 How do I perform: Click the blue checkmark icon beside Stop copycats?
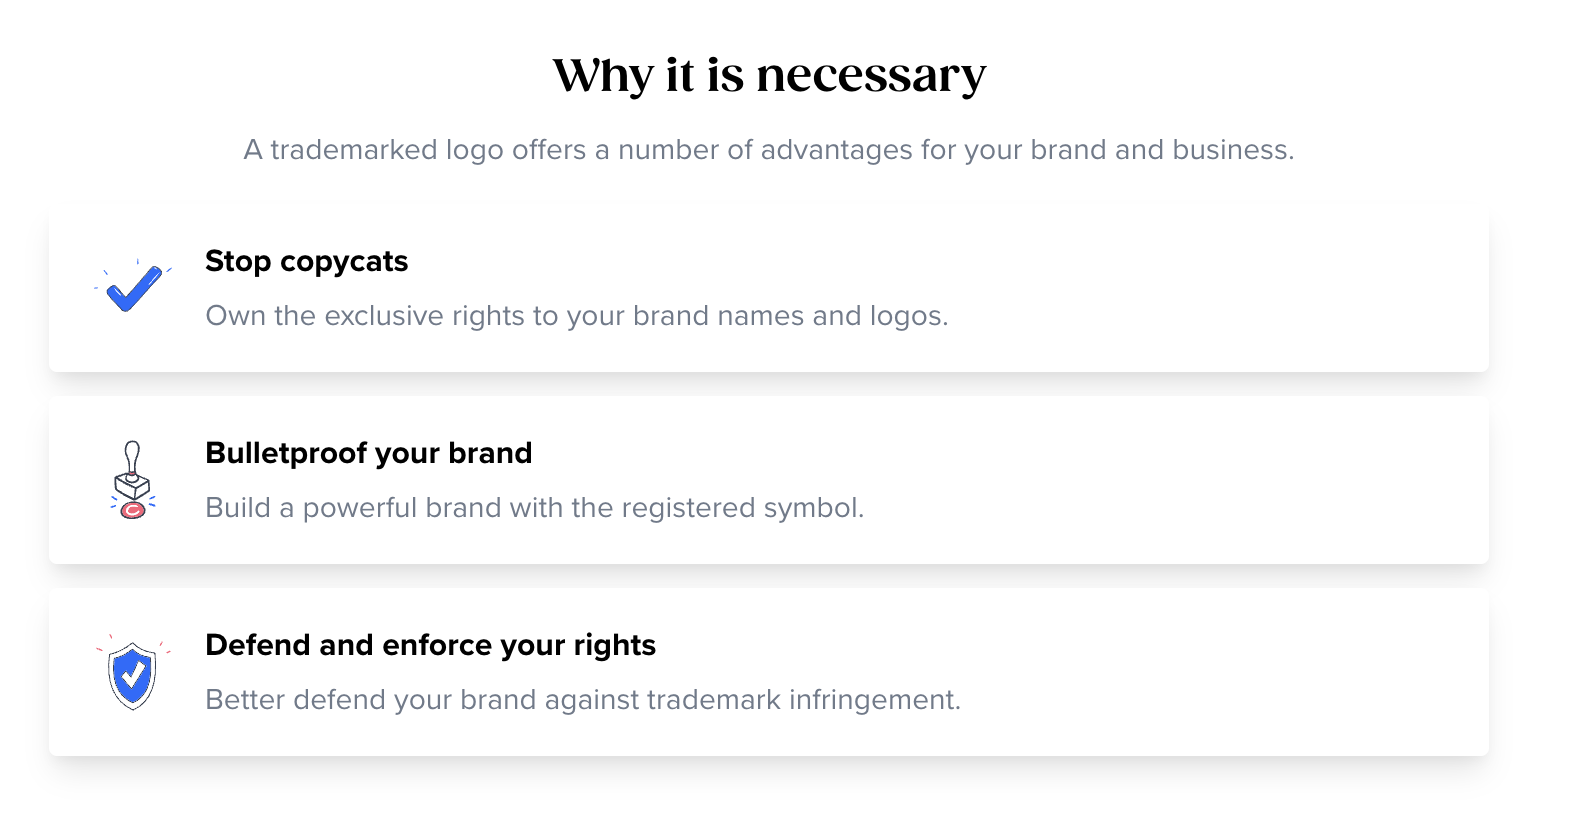tap(133, 287)
